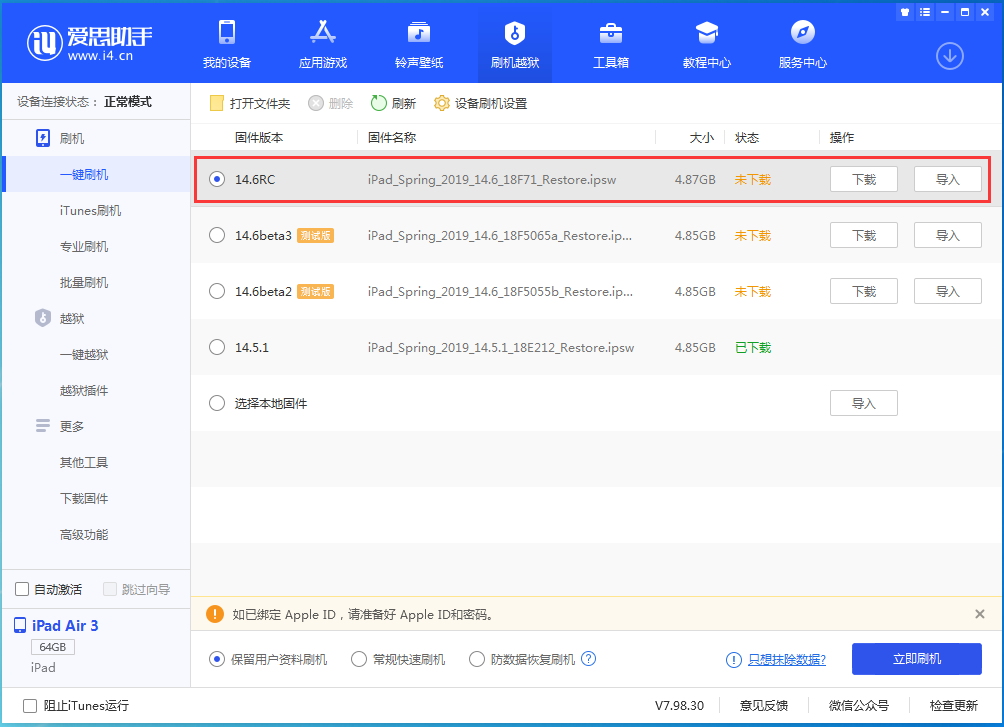Click the iPad Air 3 device icon

pyautogui.click(x=20, y=625)
